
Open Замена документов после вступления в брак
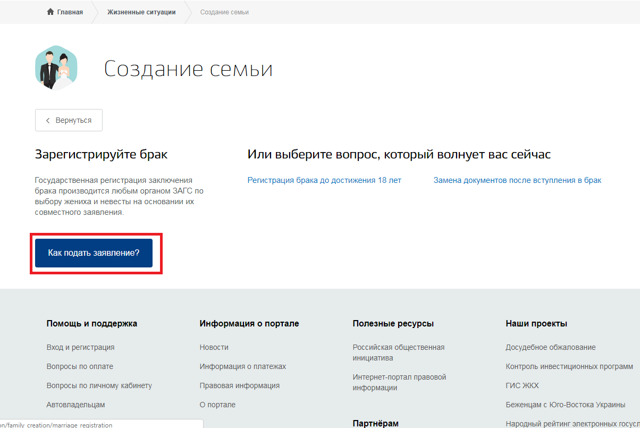tap(517, 180)
